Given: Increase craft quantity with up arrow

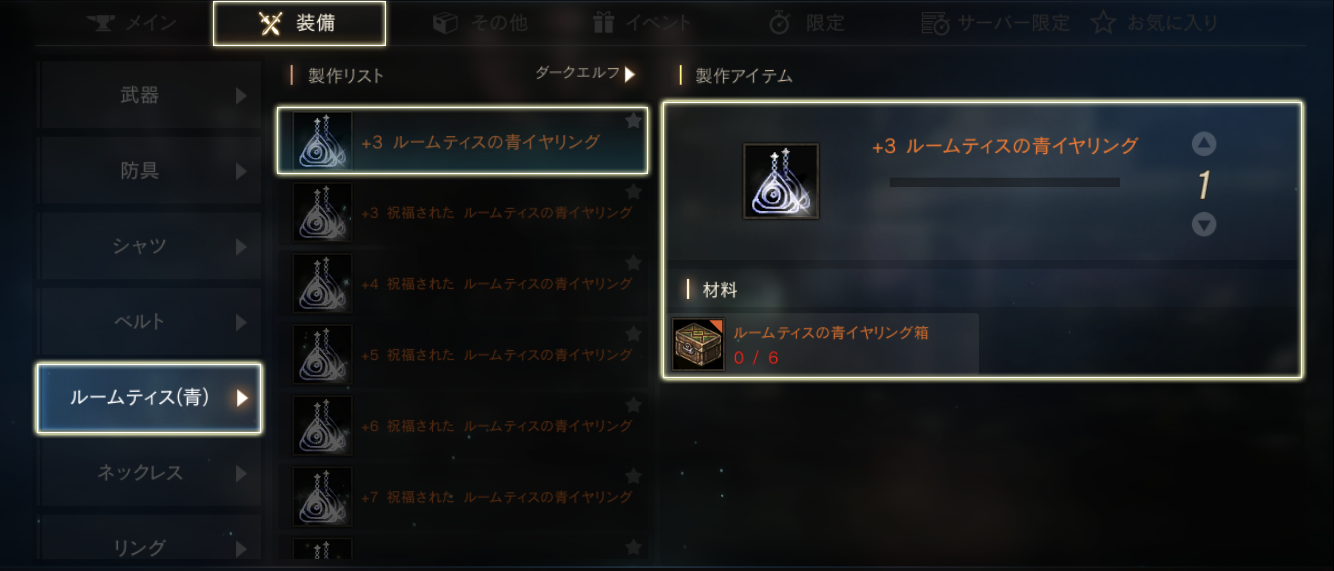Looking at the screenshot, I should tap(1204, 144).
